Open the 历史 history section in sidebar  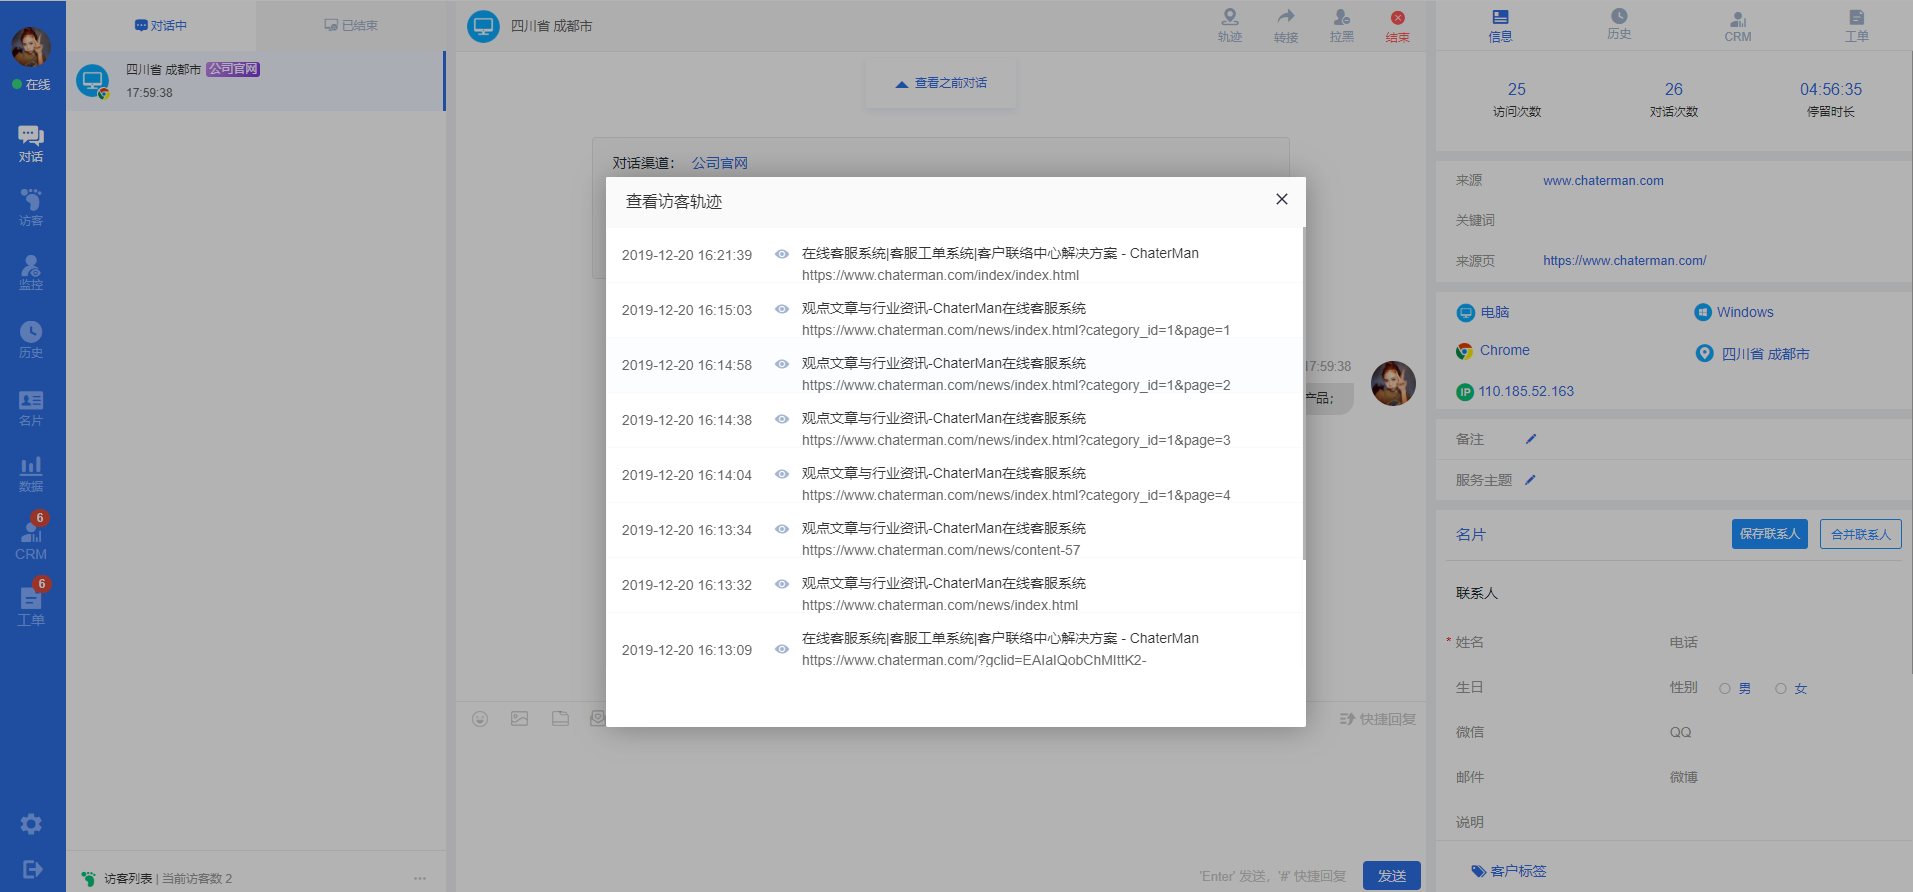(x=31, y=340)
